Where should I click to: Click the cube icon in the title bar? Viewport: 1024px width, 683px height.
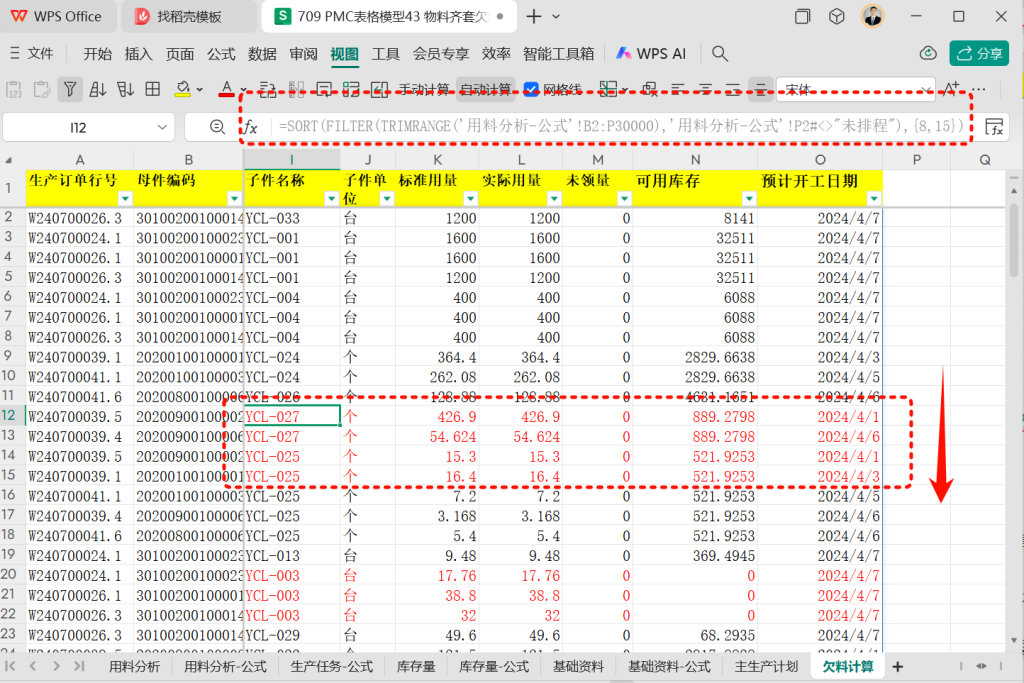837,16
